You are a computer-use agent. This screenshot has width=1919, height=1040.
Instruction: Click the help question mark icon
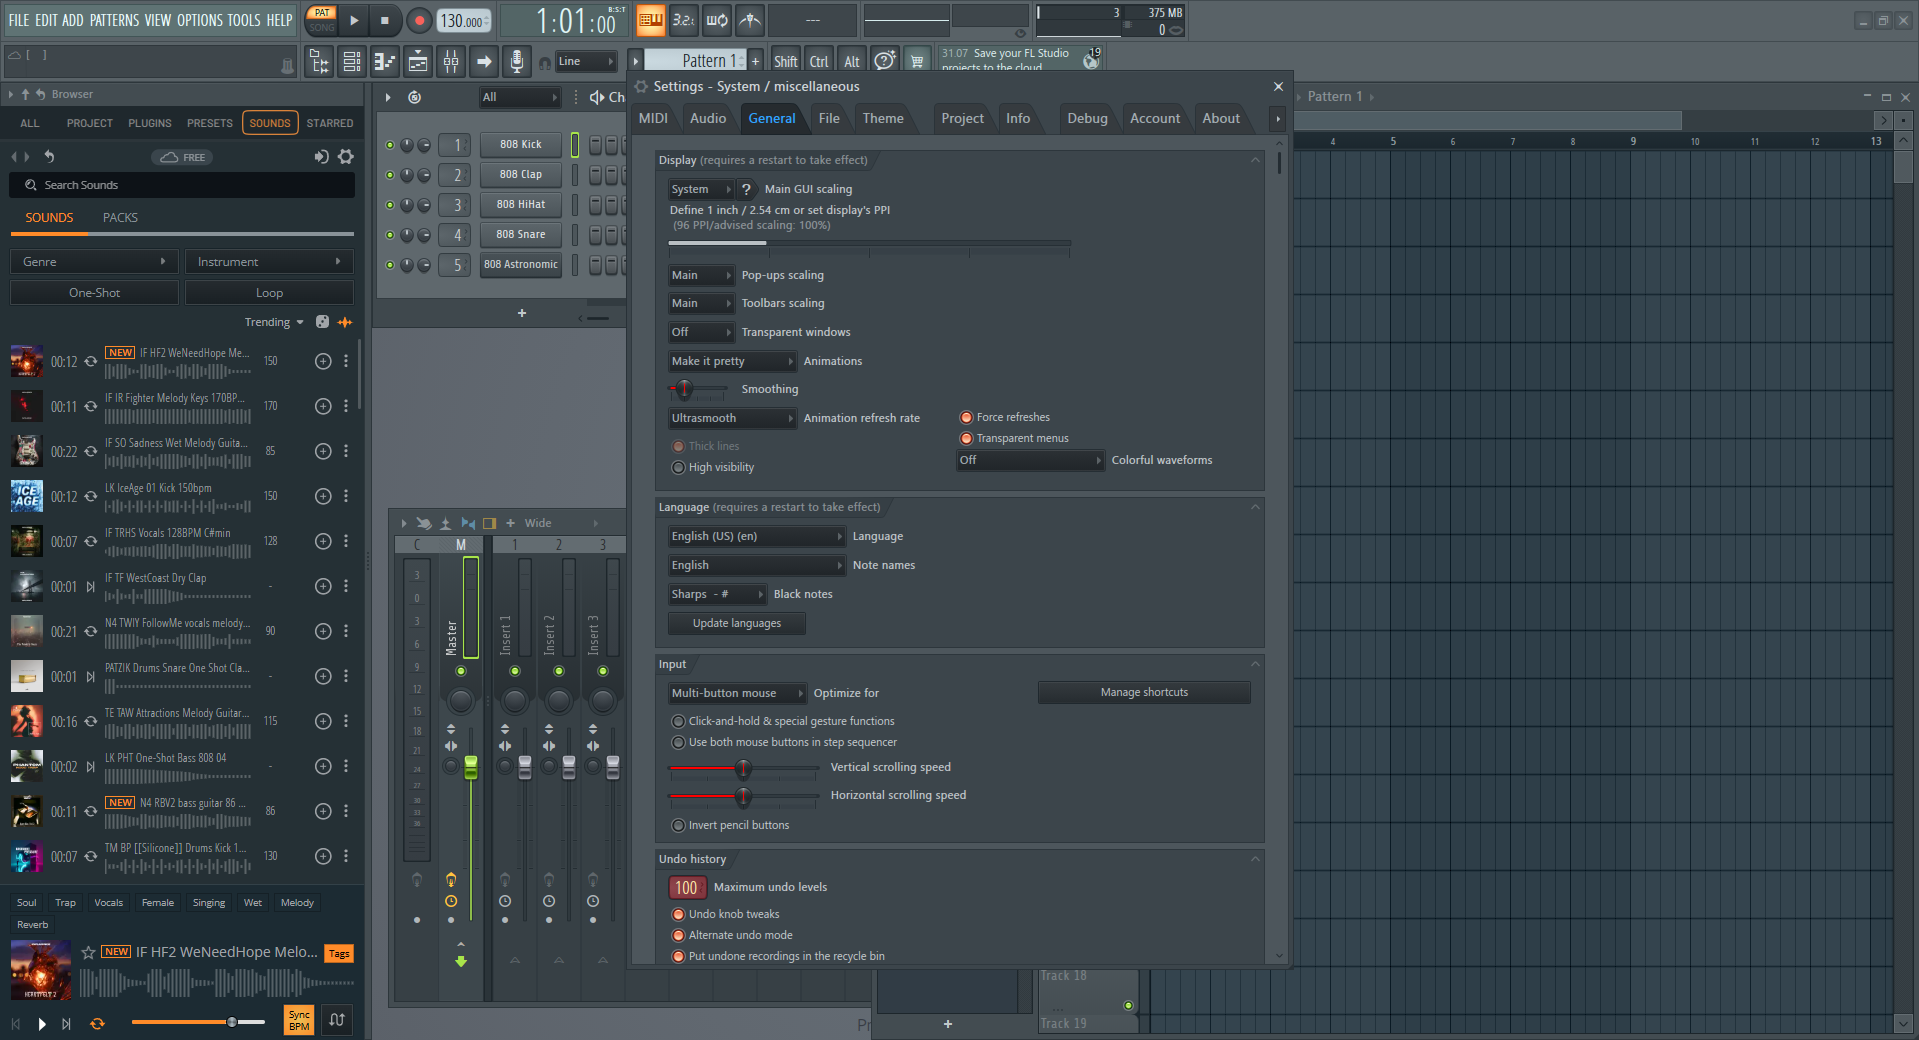[x=884, y=61]
